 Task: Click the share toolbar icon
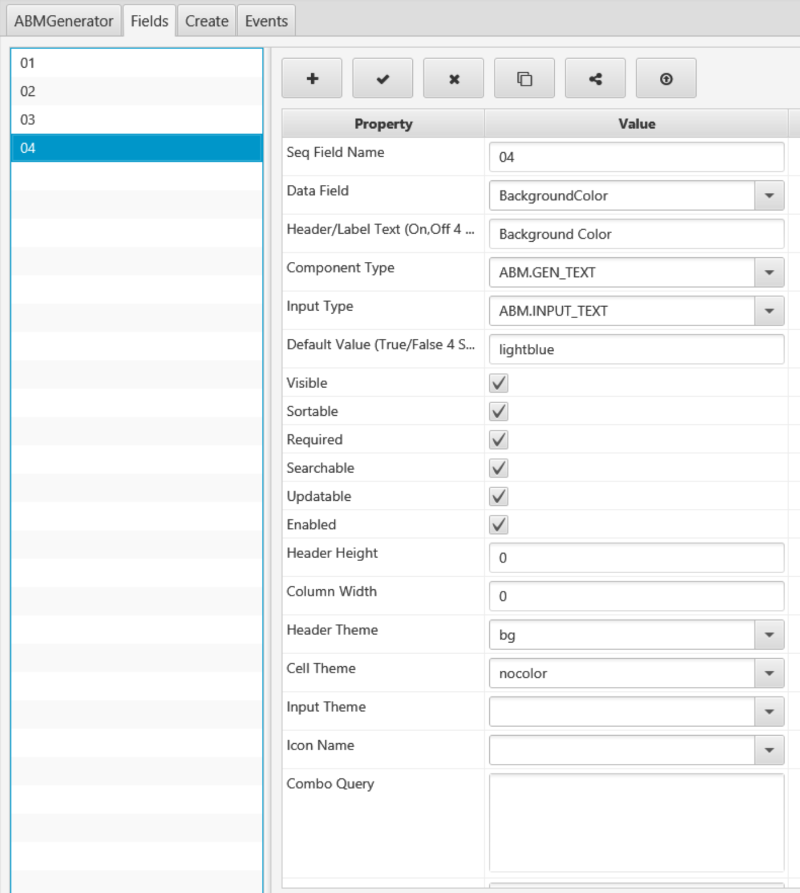click(596, 79)
